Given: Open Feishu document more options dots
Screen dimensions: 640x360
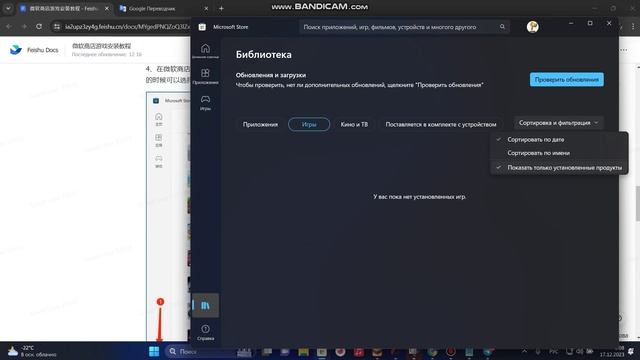Looking at the screenshot, I should tap(624, 50).
